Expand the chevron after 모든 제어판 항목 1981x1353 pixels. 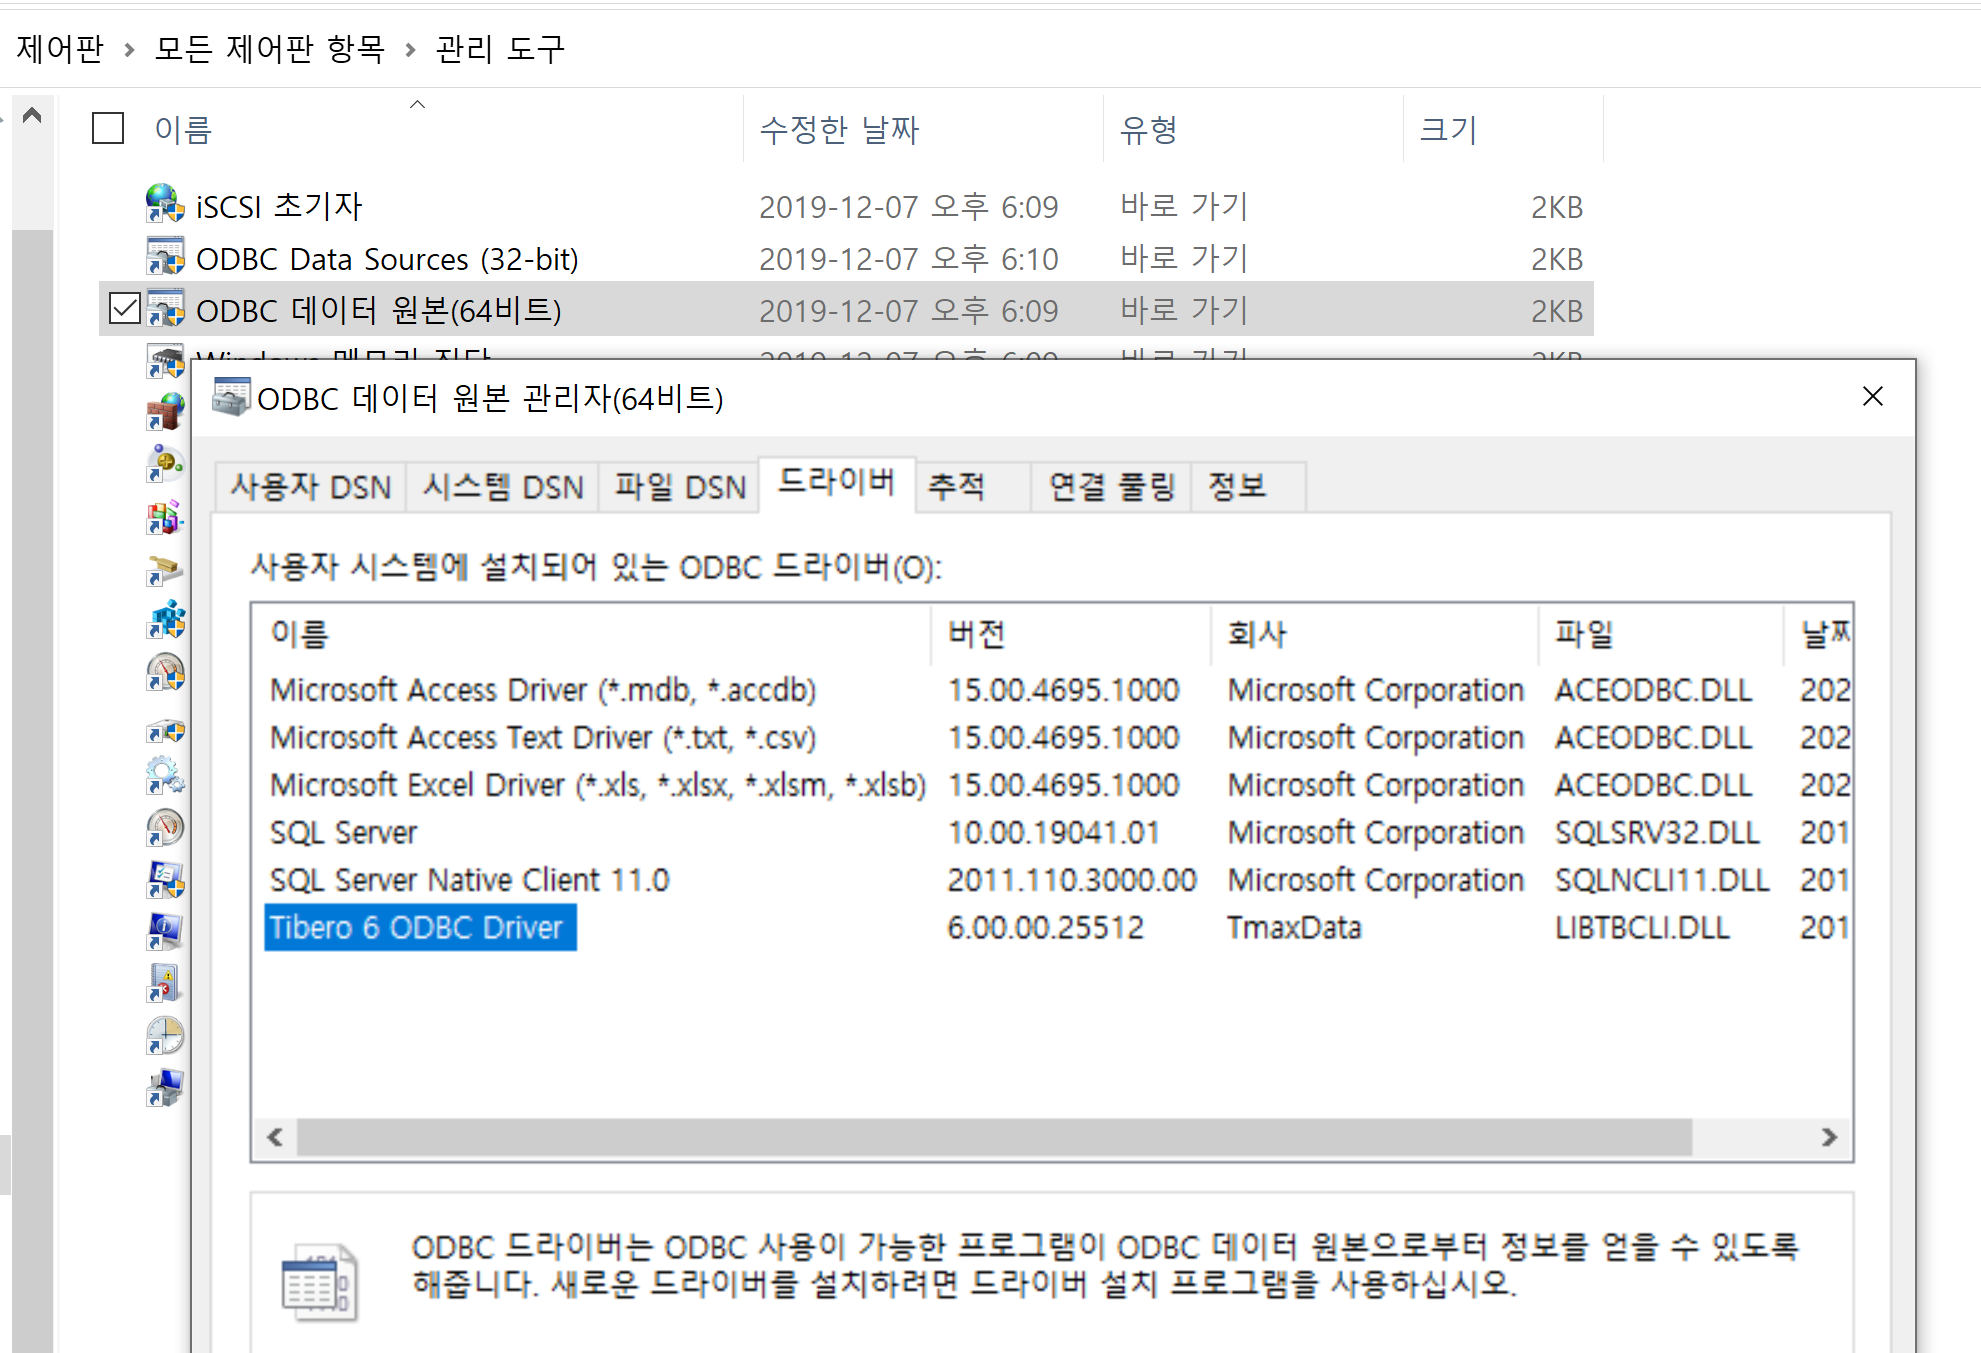point(410,49)
